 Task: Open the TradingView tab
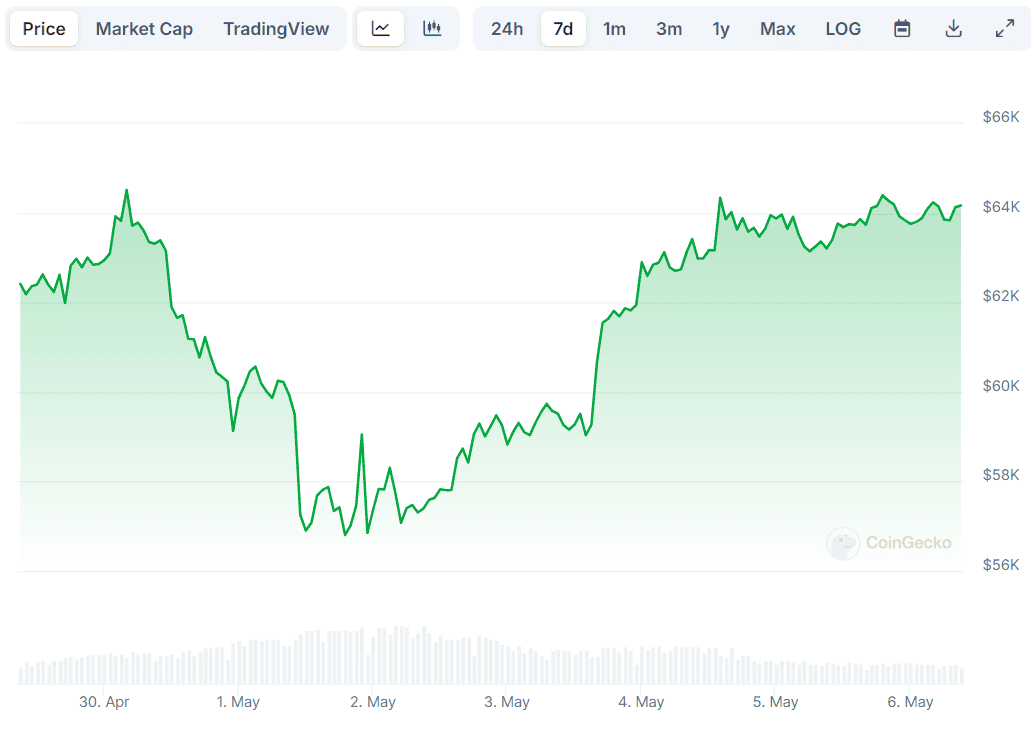click(276, 29)
